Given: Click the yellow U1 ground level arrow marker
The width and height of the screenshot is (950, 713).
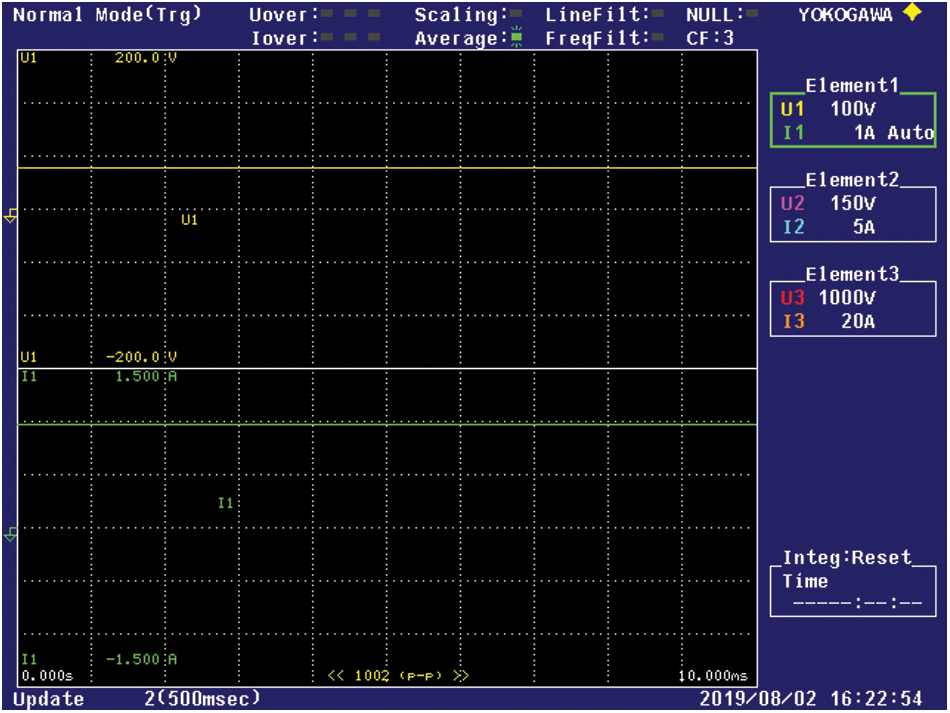Looking at the screenshot, I should (x=11, y=215).
